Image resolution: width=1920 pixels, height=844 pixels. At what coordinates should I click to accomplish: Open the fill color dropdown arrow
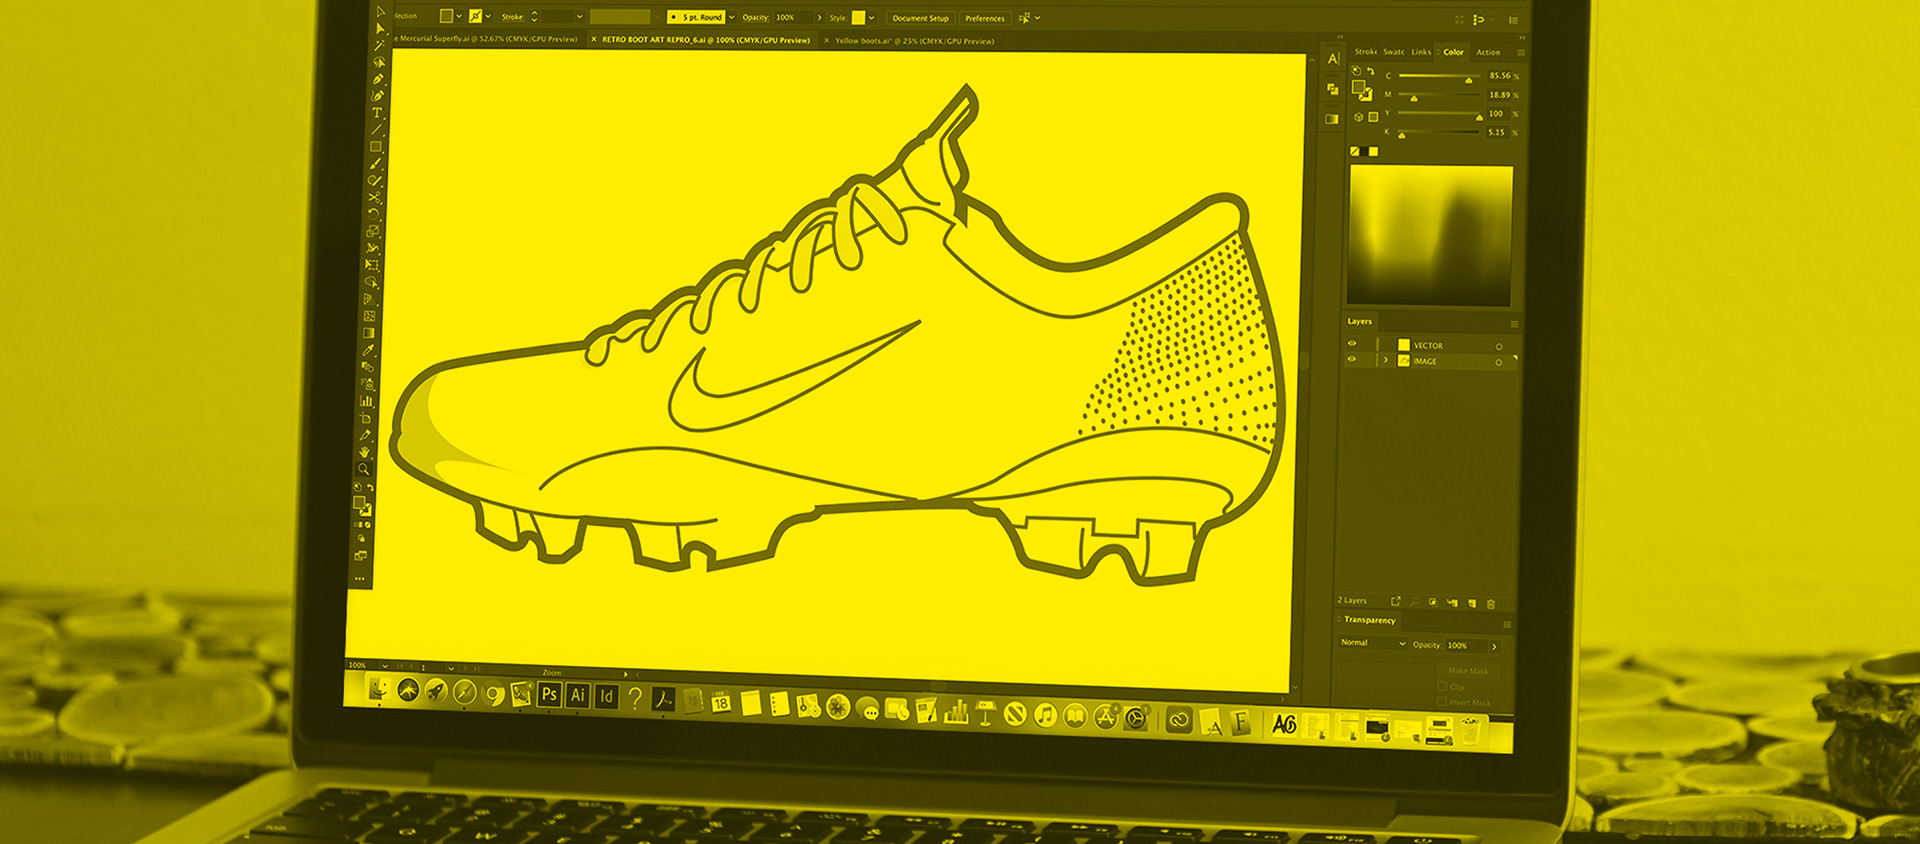[x=459, y=16]
